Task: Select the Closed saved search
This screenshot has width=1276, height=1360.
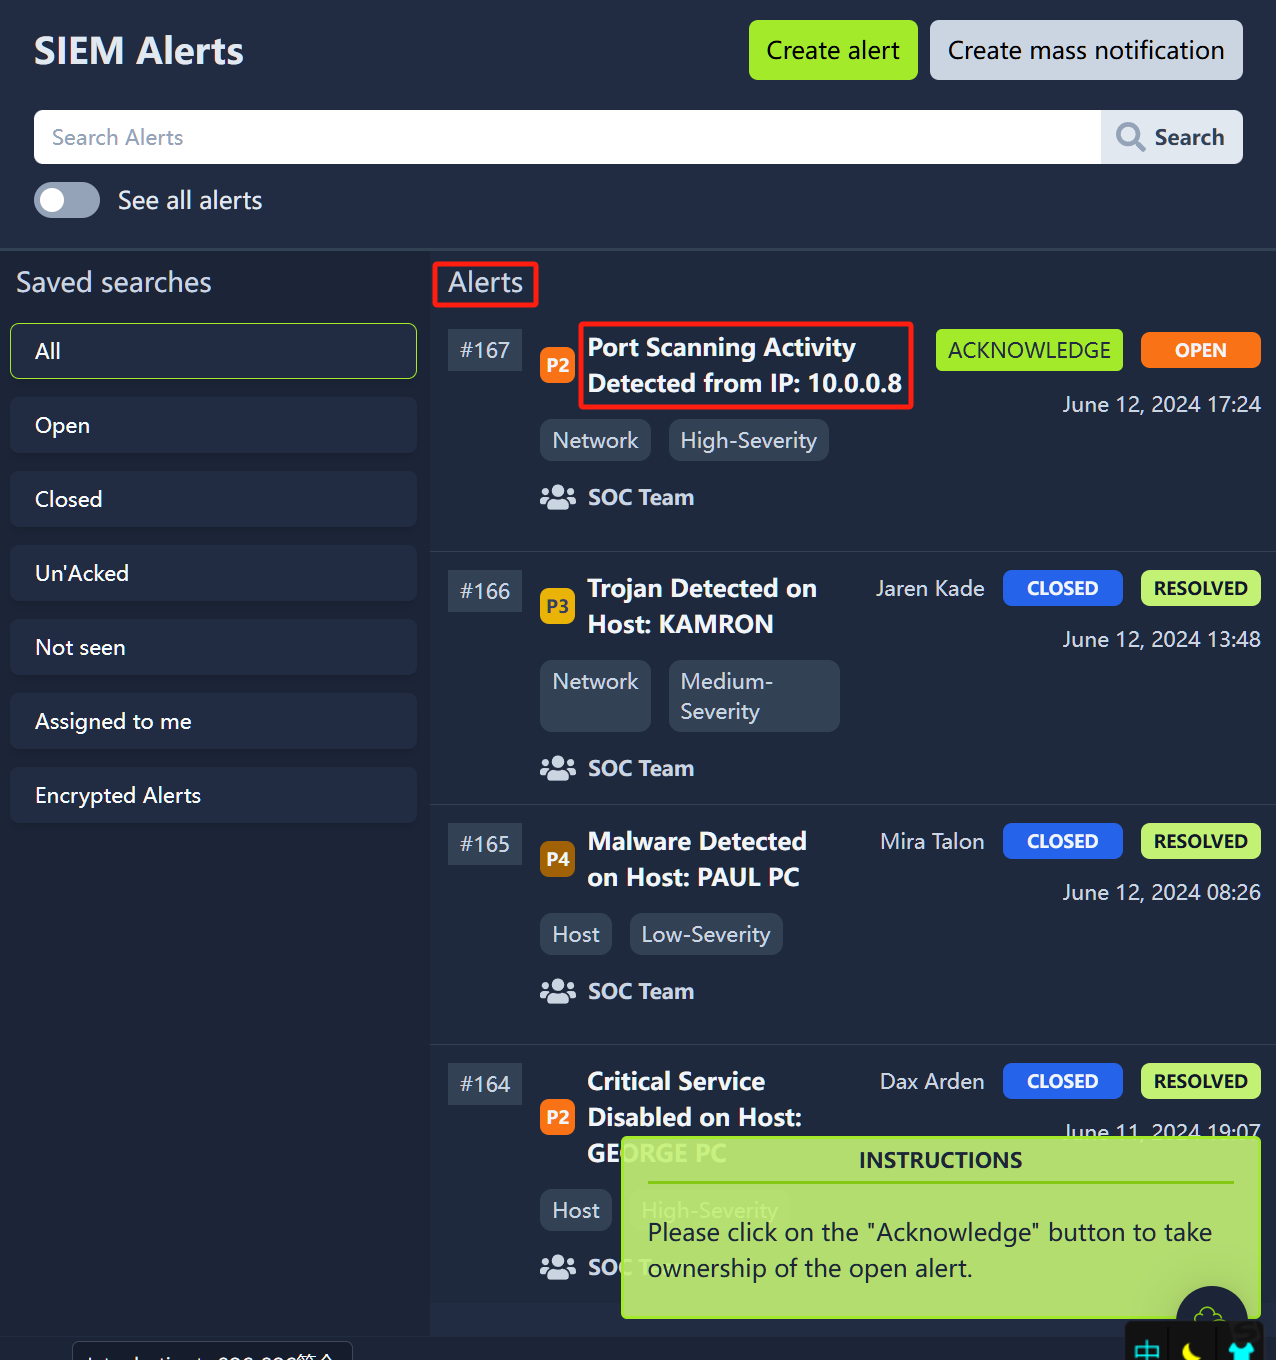Action: (213, 499)
